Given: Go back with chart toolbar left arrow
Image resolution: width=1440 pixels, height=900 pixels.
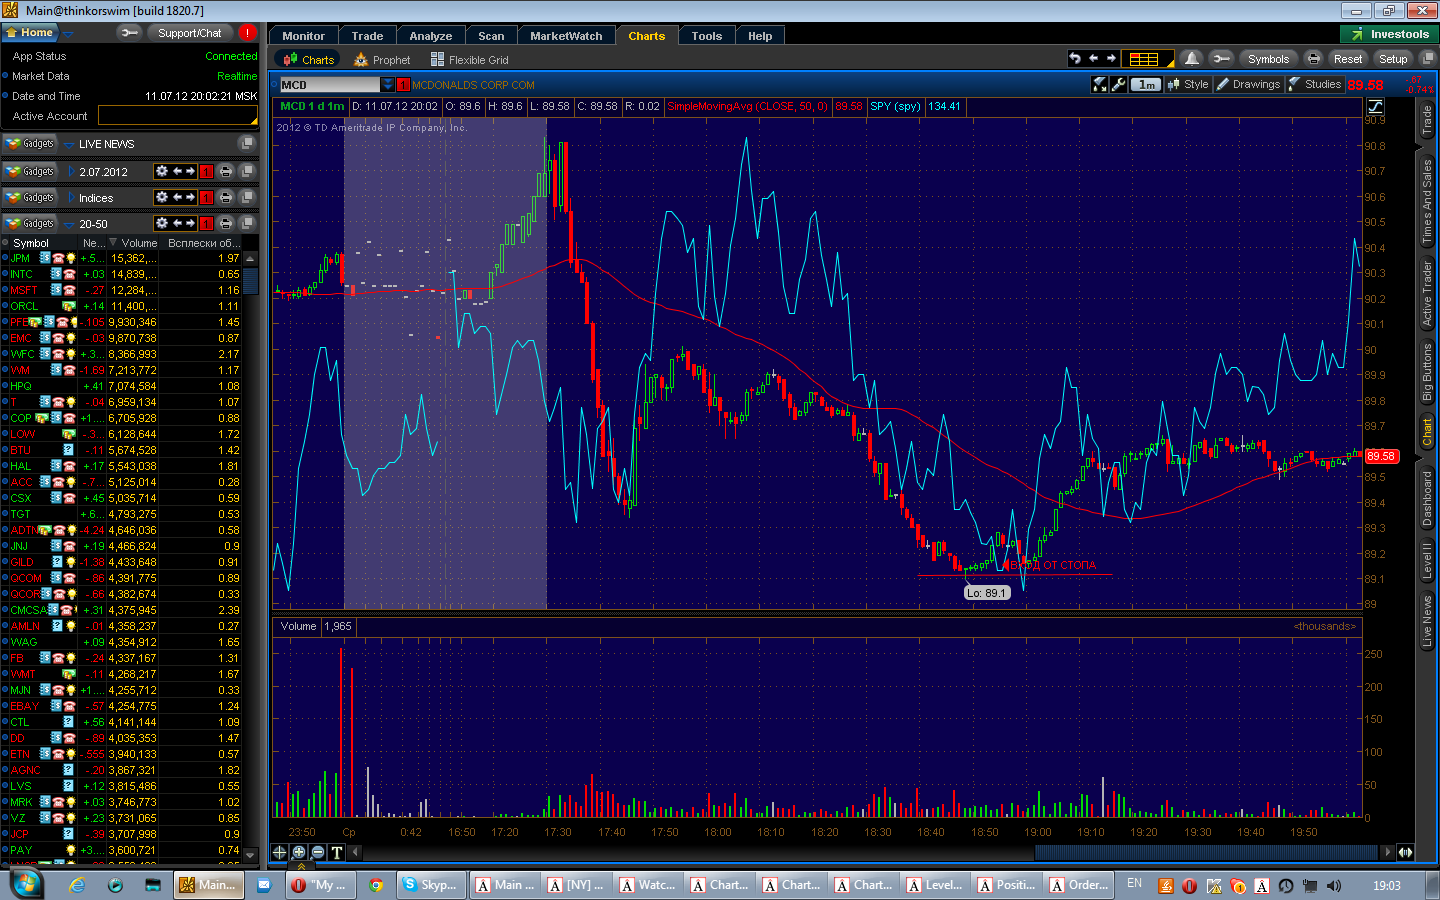Looking at the screenshot, I should (x=1093, y=59).
